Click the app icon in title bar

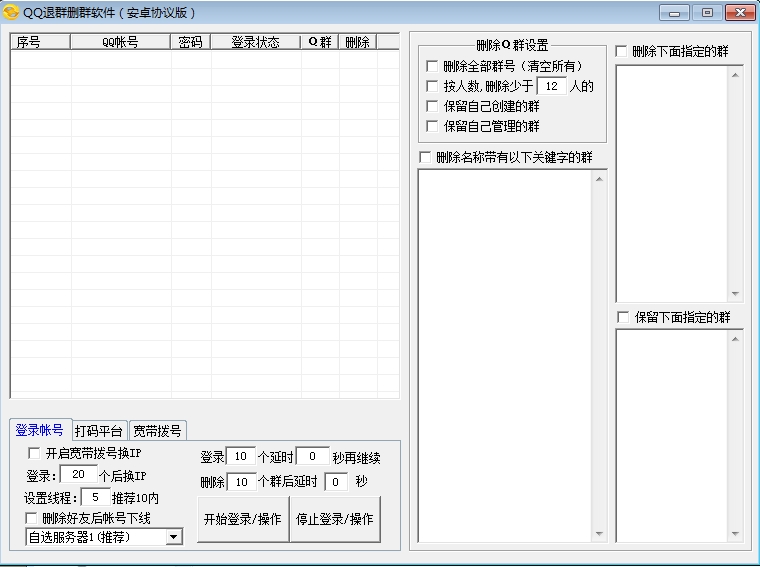point(11,12)
